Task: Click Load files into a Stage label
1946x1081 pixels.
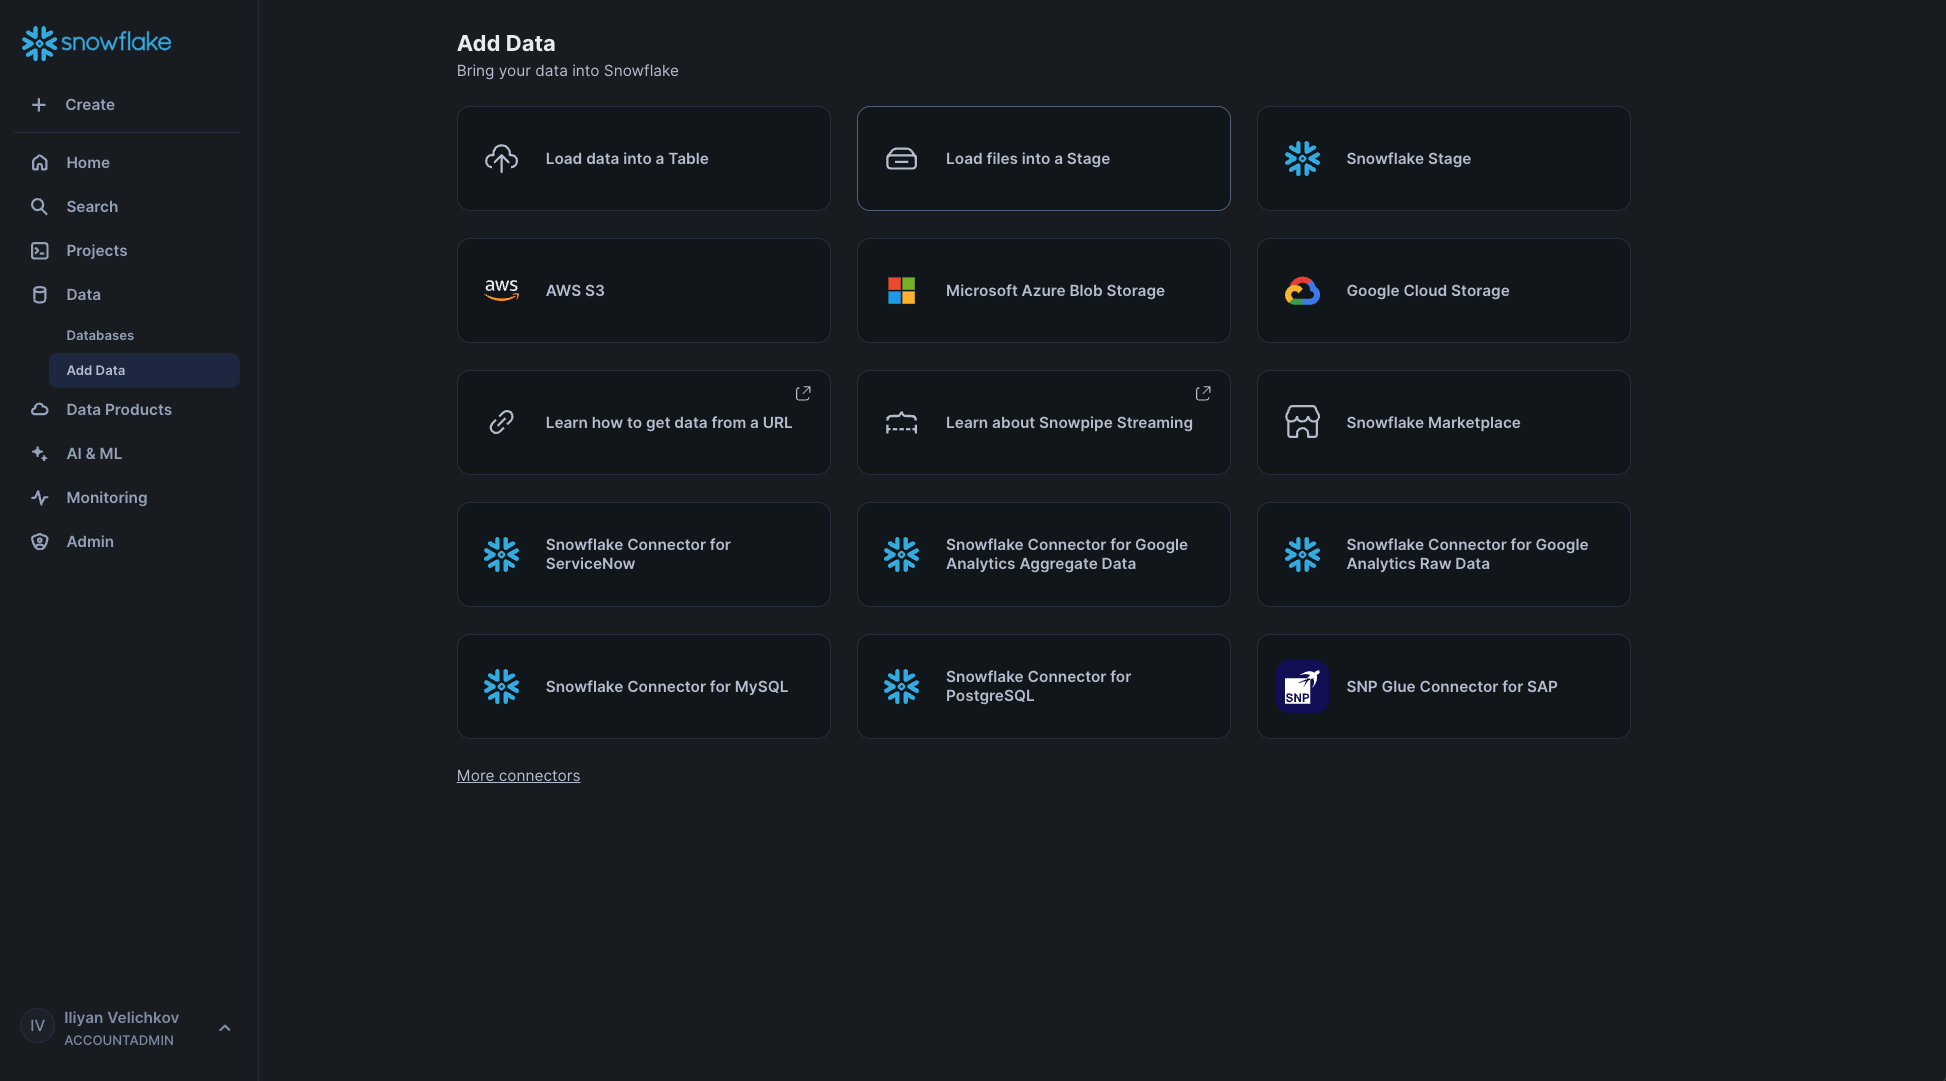Action: [x=1028, y=159]
